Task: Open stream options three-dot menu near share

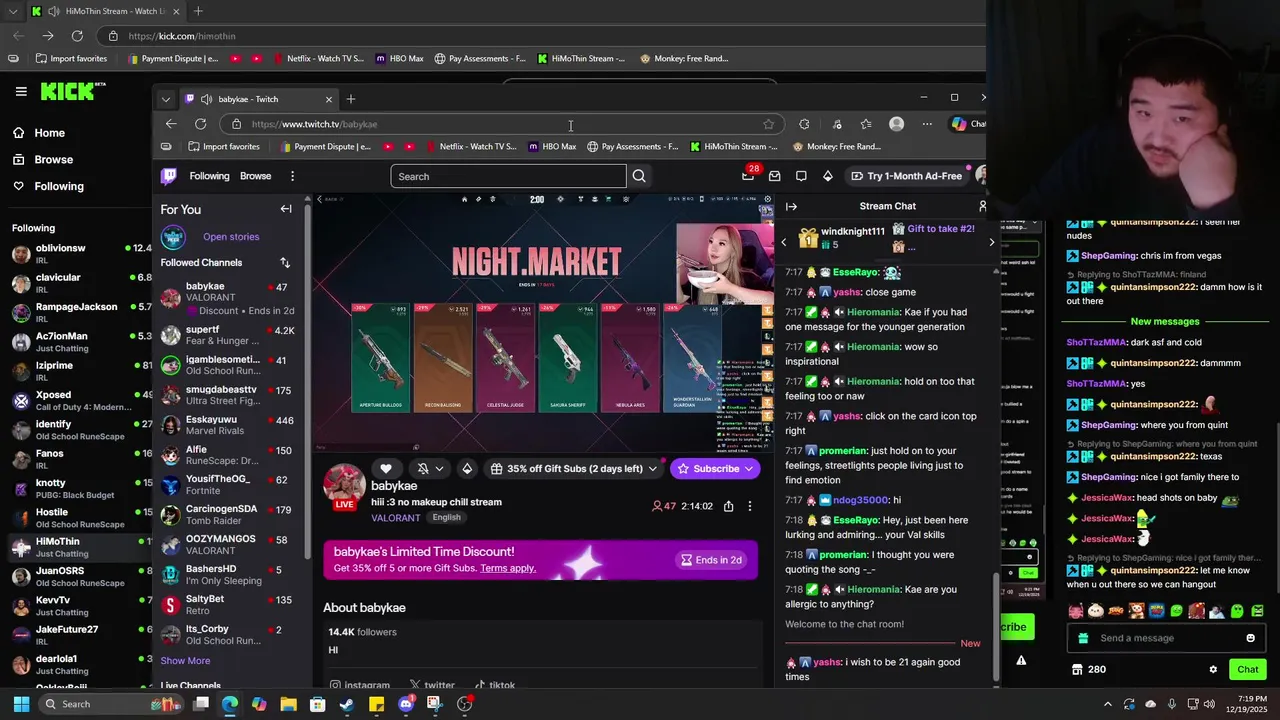Action: click(749, 506)
